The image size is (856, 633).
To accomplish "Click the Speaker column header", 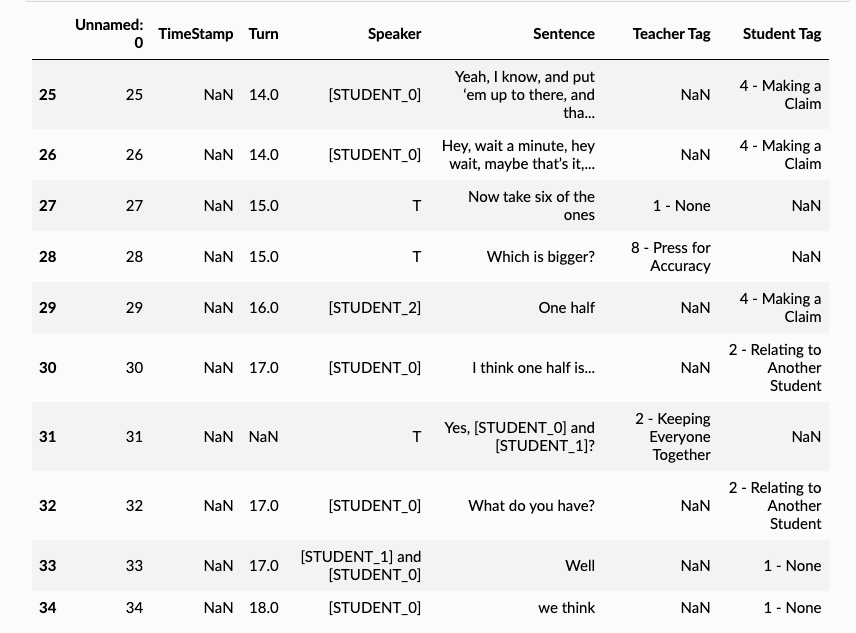I will click(x=394, y=34).
